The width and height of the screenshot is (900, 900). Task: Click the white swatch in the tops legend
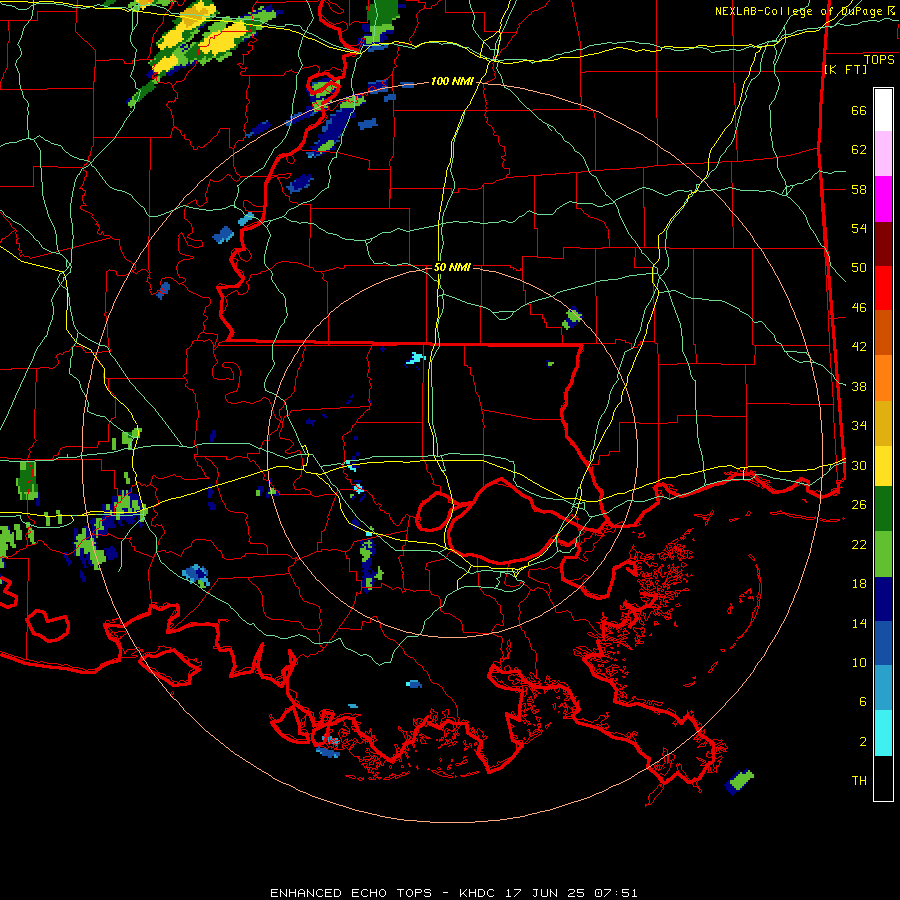coord(883,110)
